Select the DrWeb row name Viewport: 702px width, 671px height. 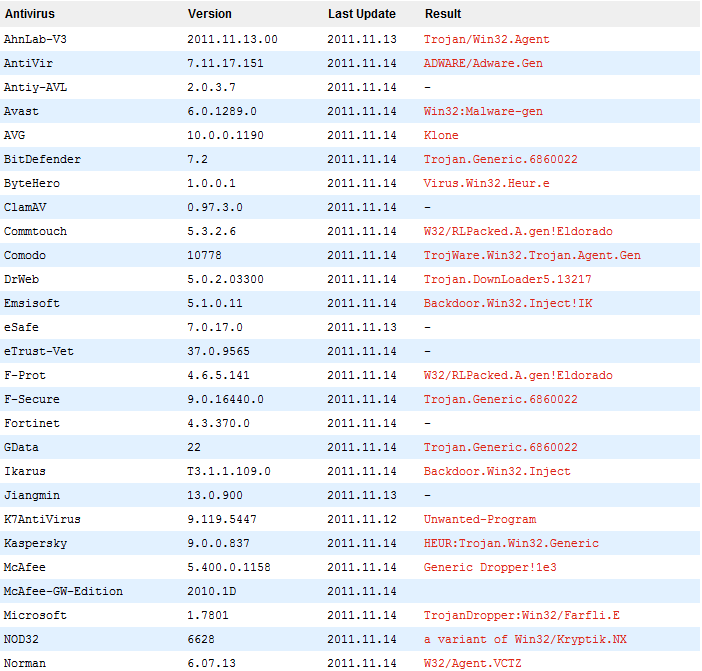click(x=21, y=279)
